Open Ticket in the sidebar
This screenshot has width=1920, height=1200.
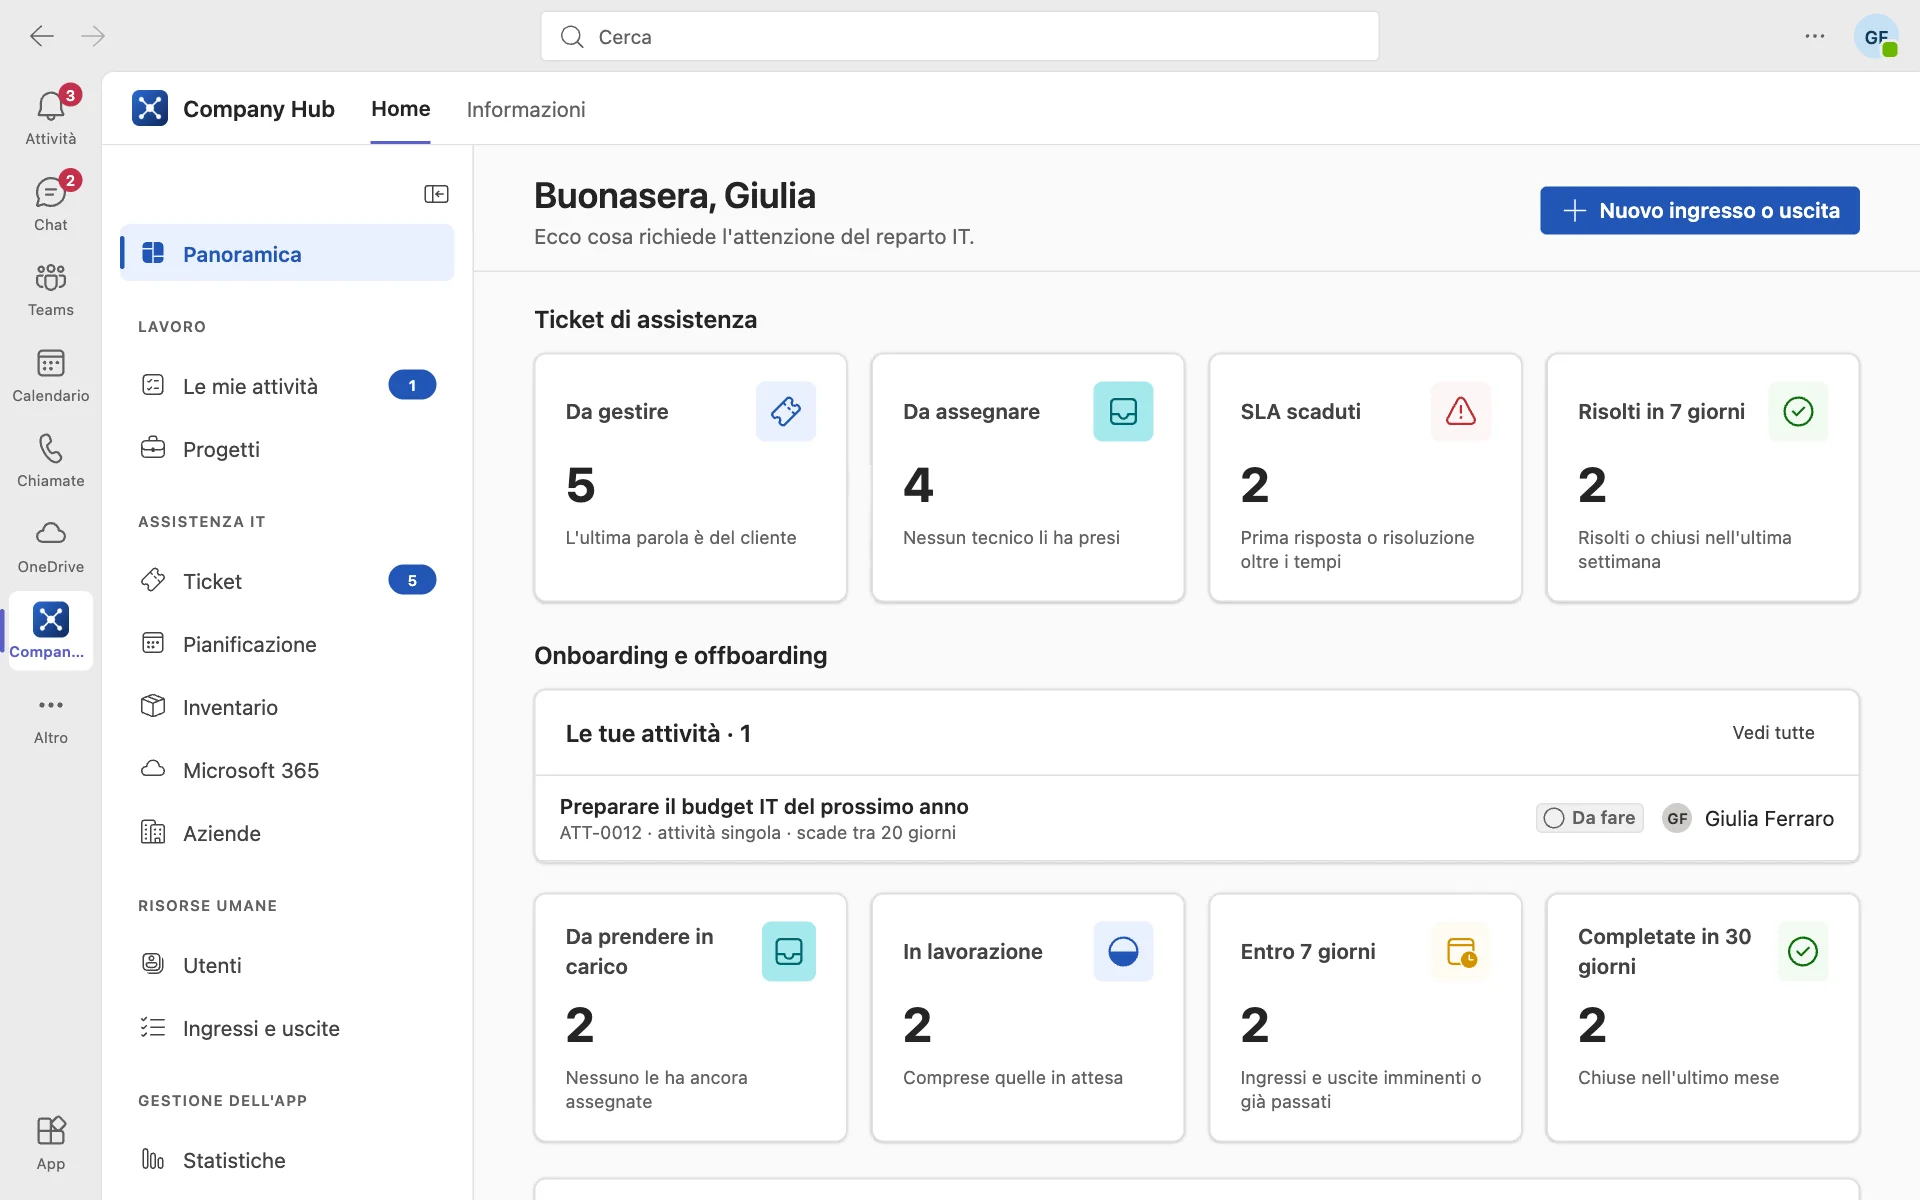[x=287, y=581]
